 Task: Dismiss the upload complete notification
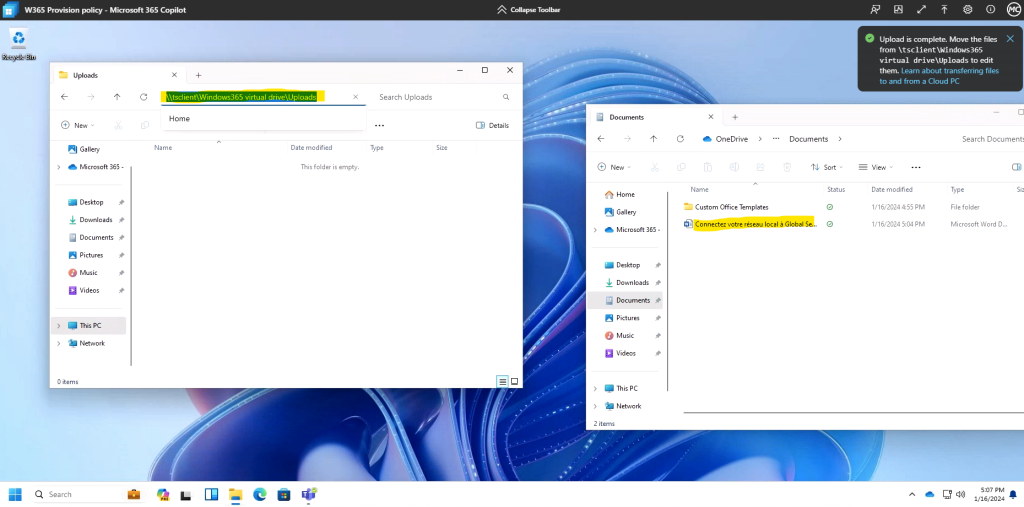[x=1010, y=39]
